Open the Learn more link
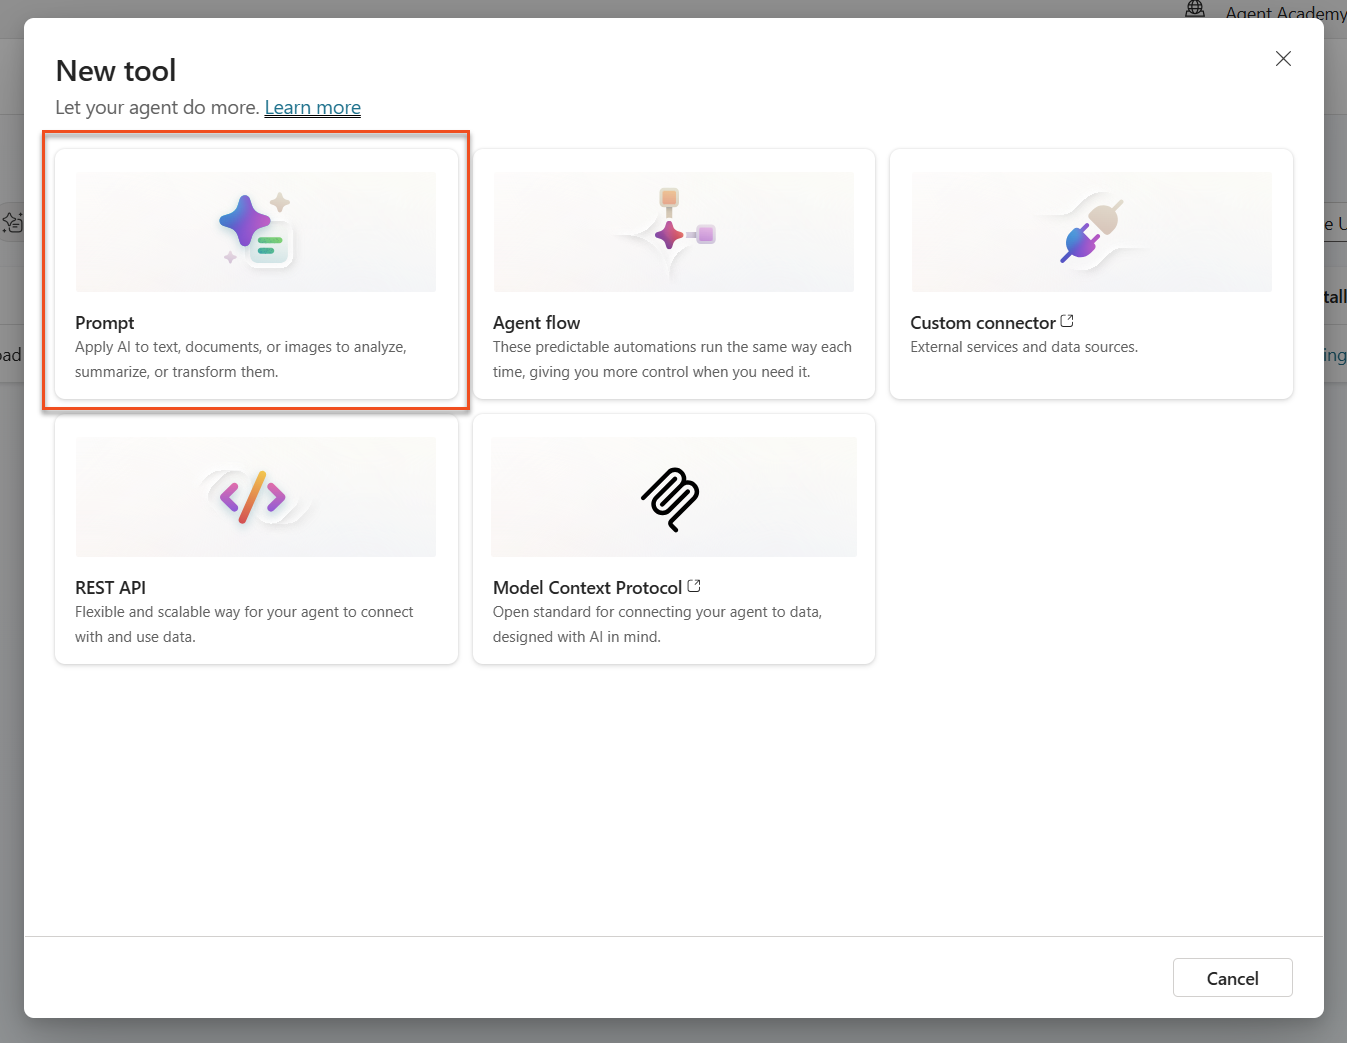The image size is (1347, 1043). pos(312,108)
